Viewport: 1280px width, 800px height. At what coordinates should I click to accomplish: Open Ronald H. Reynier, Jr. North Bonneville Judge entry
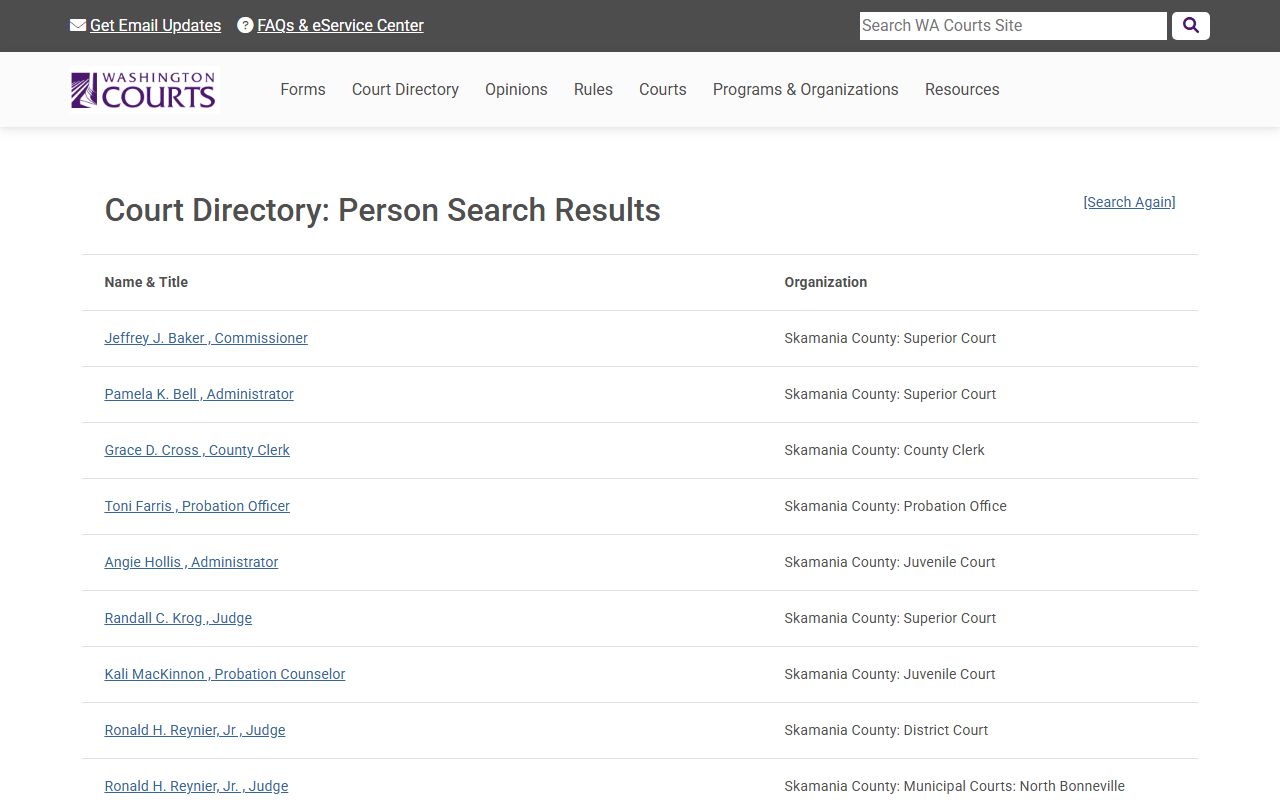(x=196, y=786)
